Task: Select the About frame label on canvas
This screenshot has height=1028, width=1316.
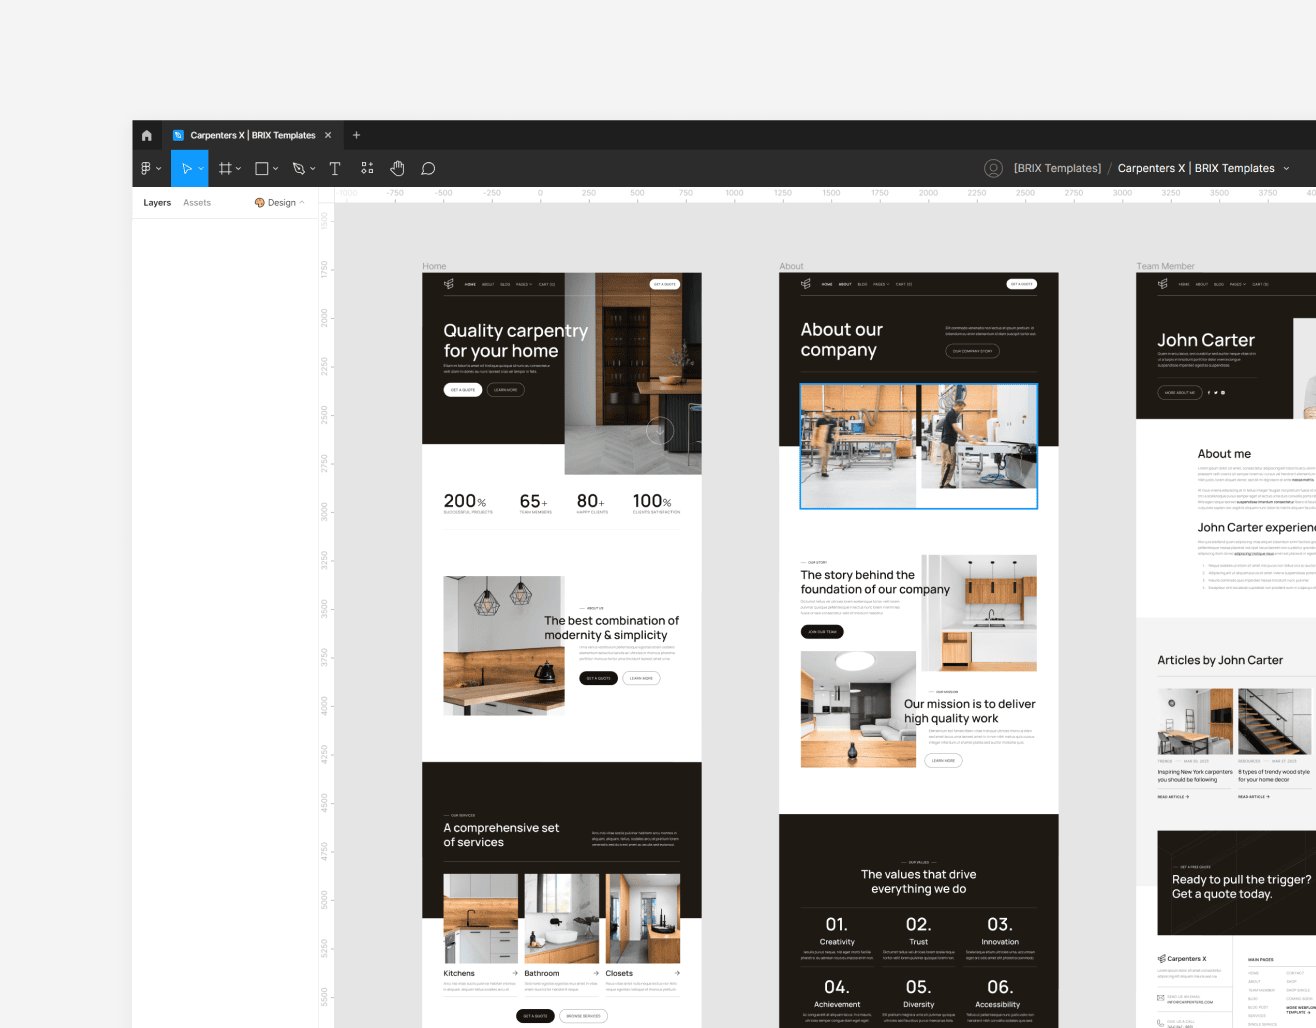Action: click(x=791, y=266)
